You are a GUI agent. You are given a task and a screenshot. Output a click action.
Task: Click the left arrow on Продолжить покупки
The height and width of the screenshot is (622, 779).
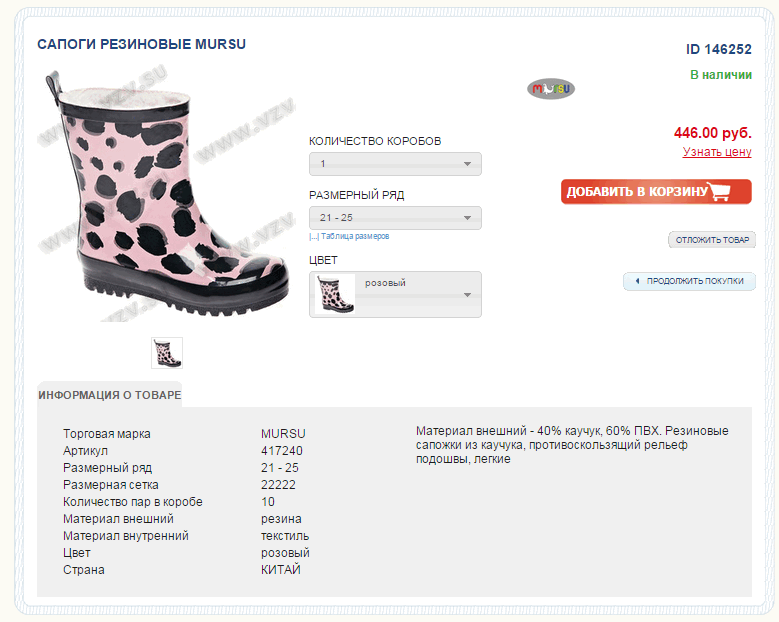637,282
